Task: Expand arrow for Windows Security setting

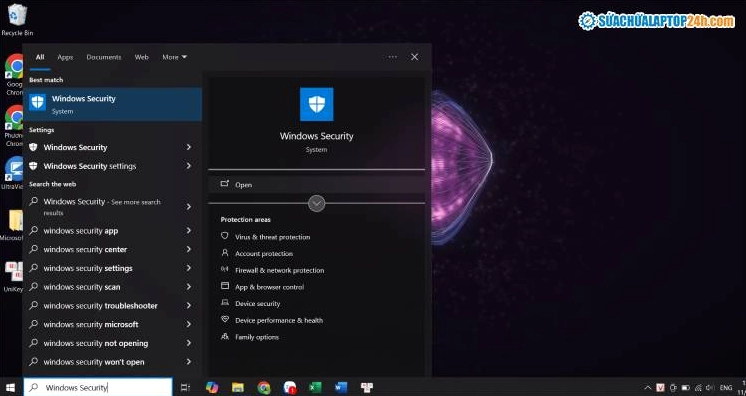Action: point(189,148)
